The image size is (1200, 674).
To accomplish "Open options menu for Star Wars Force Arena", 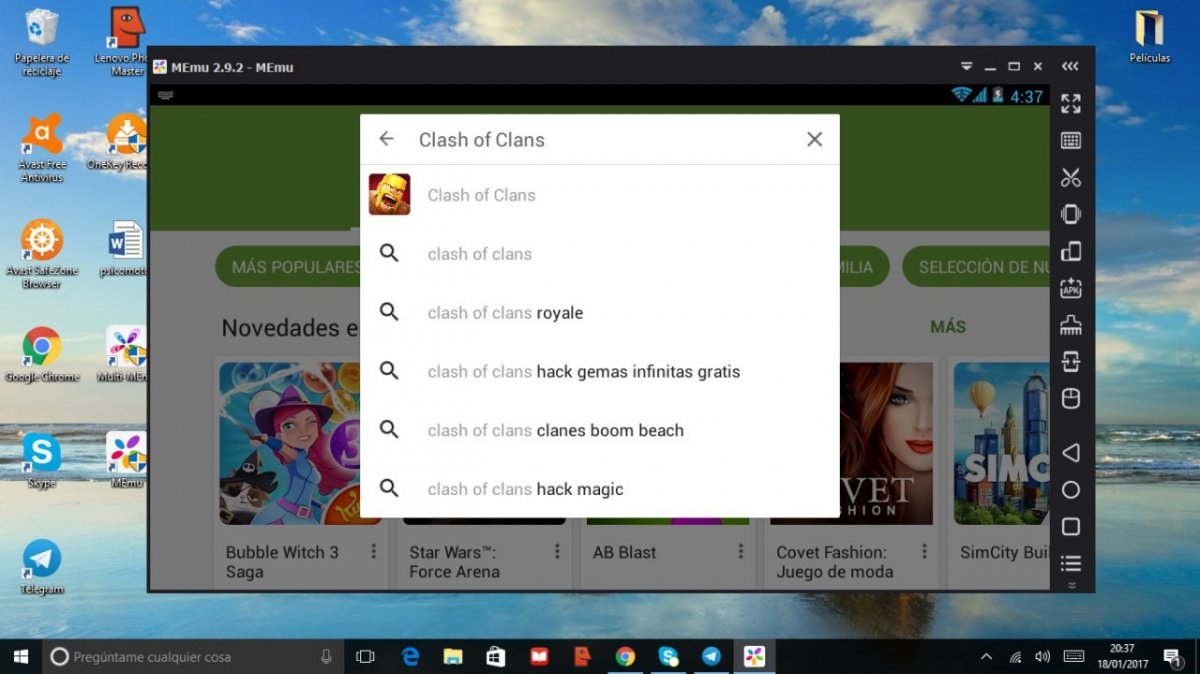I will coord(557,552).
